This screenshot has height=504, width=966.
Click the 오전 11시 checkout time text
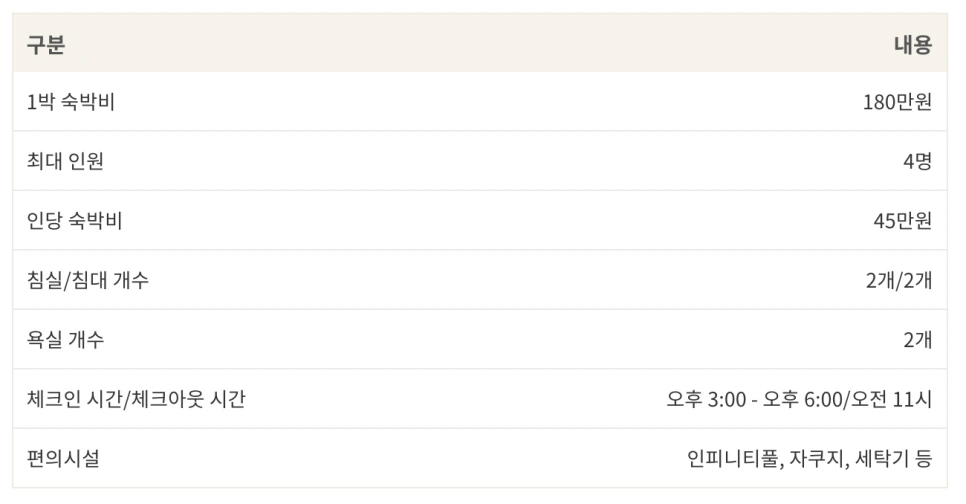[x=891, y=399]
